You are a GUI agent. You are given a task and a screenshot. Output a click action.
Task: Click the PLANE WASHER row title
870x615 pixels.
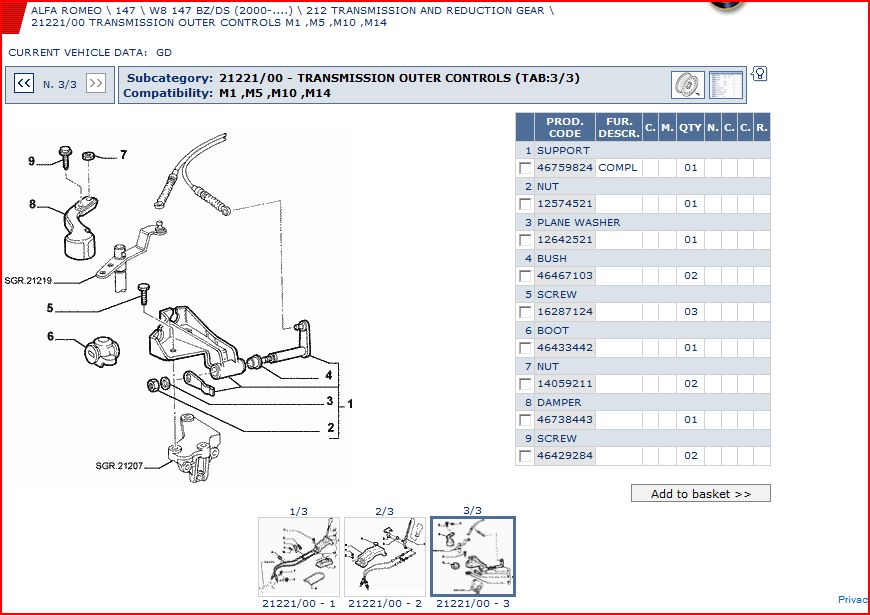pos(579,223)
